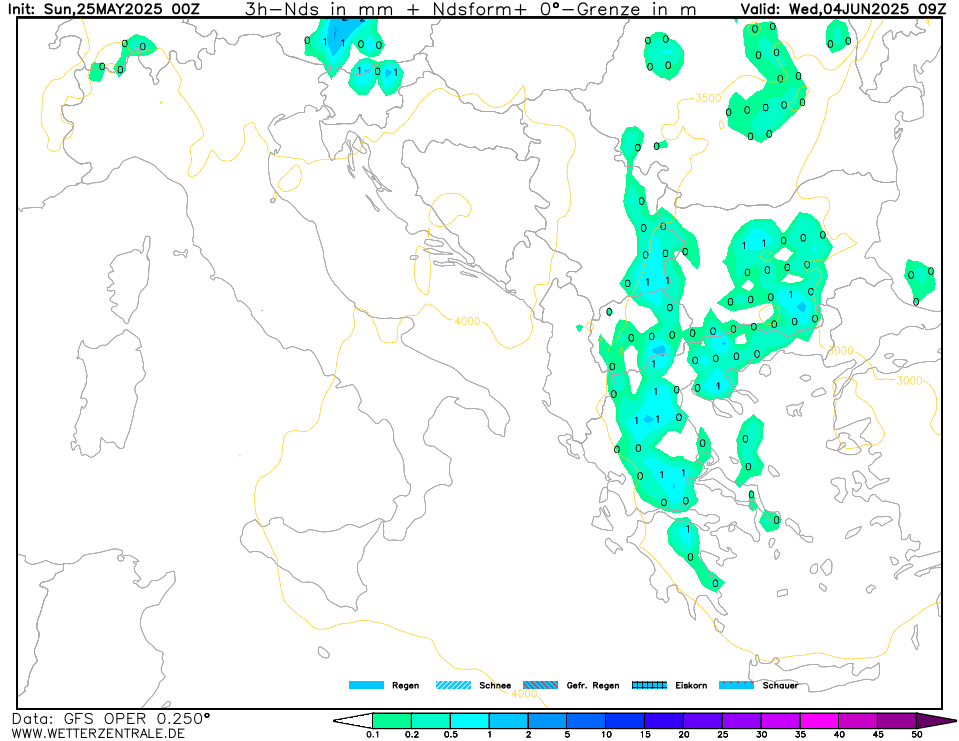Click the '15' color scale tick label
Image resolution: width=959 pixels, height=741 pixels.
[645, 734]
